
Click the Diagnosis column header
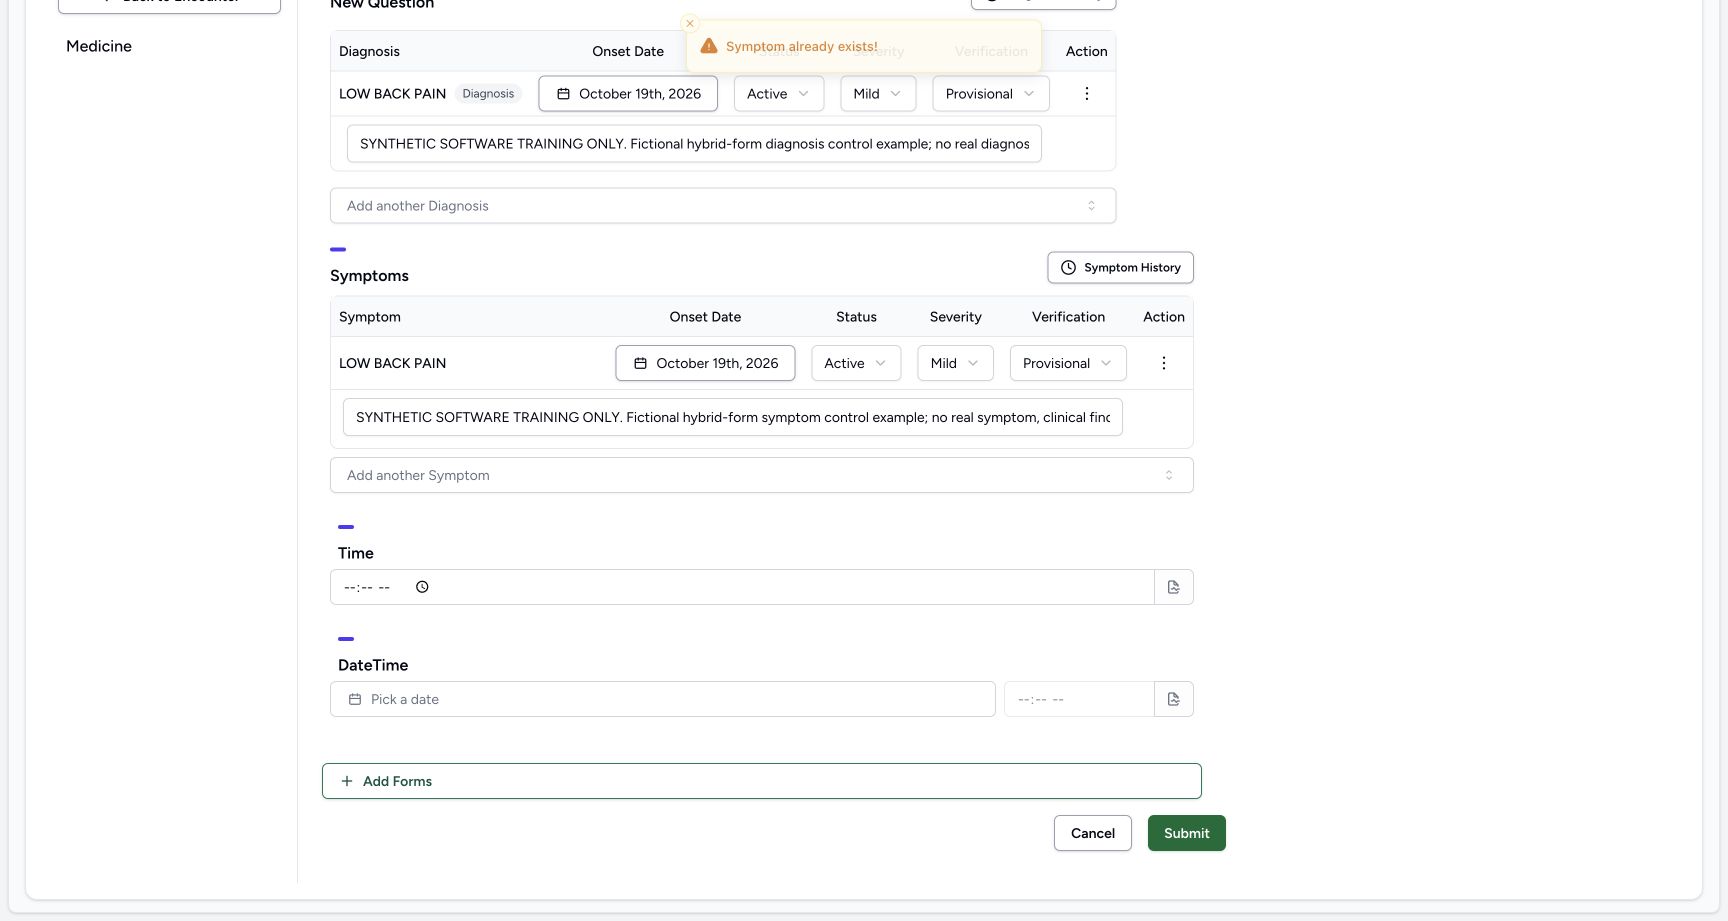(369, 51)
